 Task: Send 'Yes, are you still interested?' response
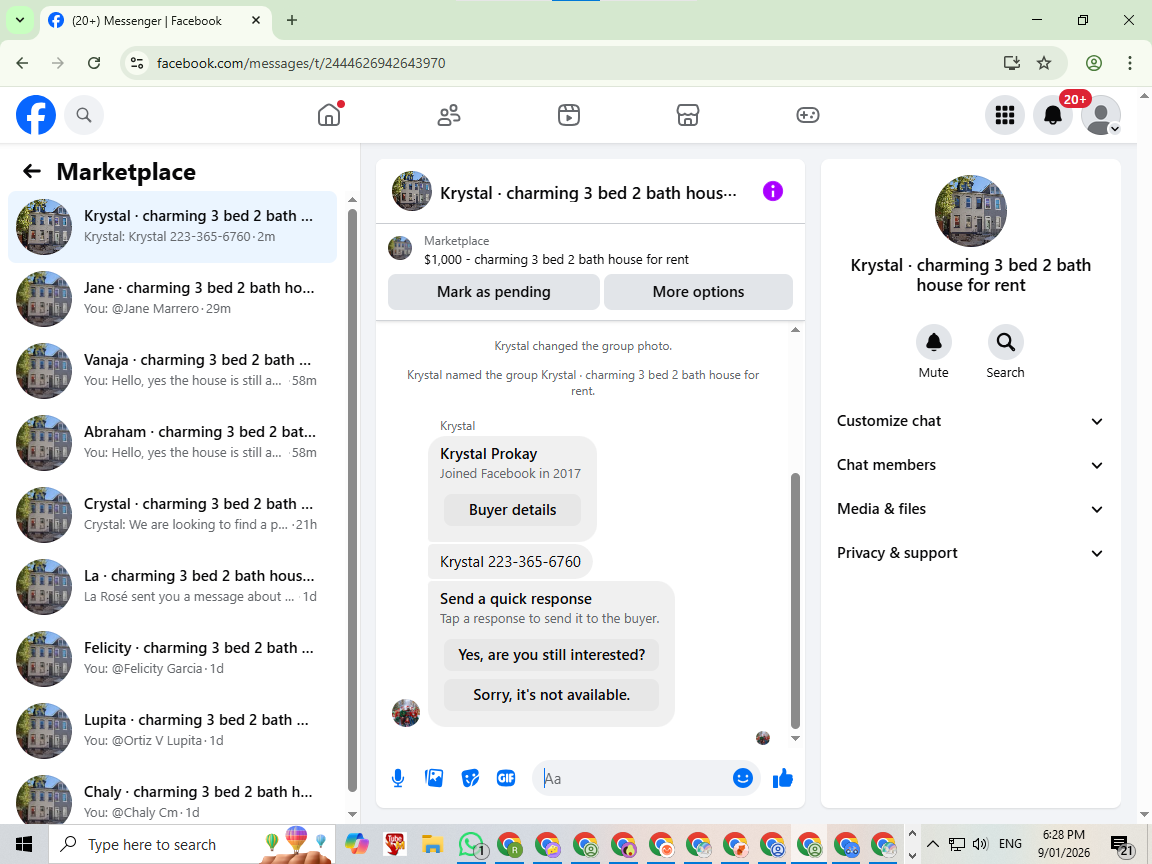(x=551, y=655)
